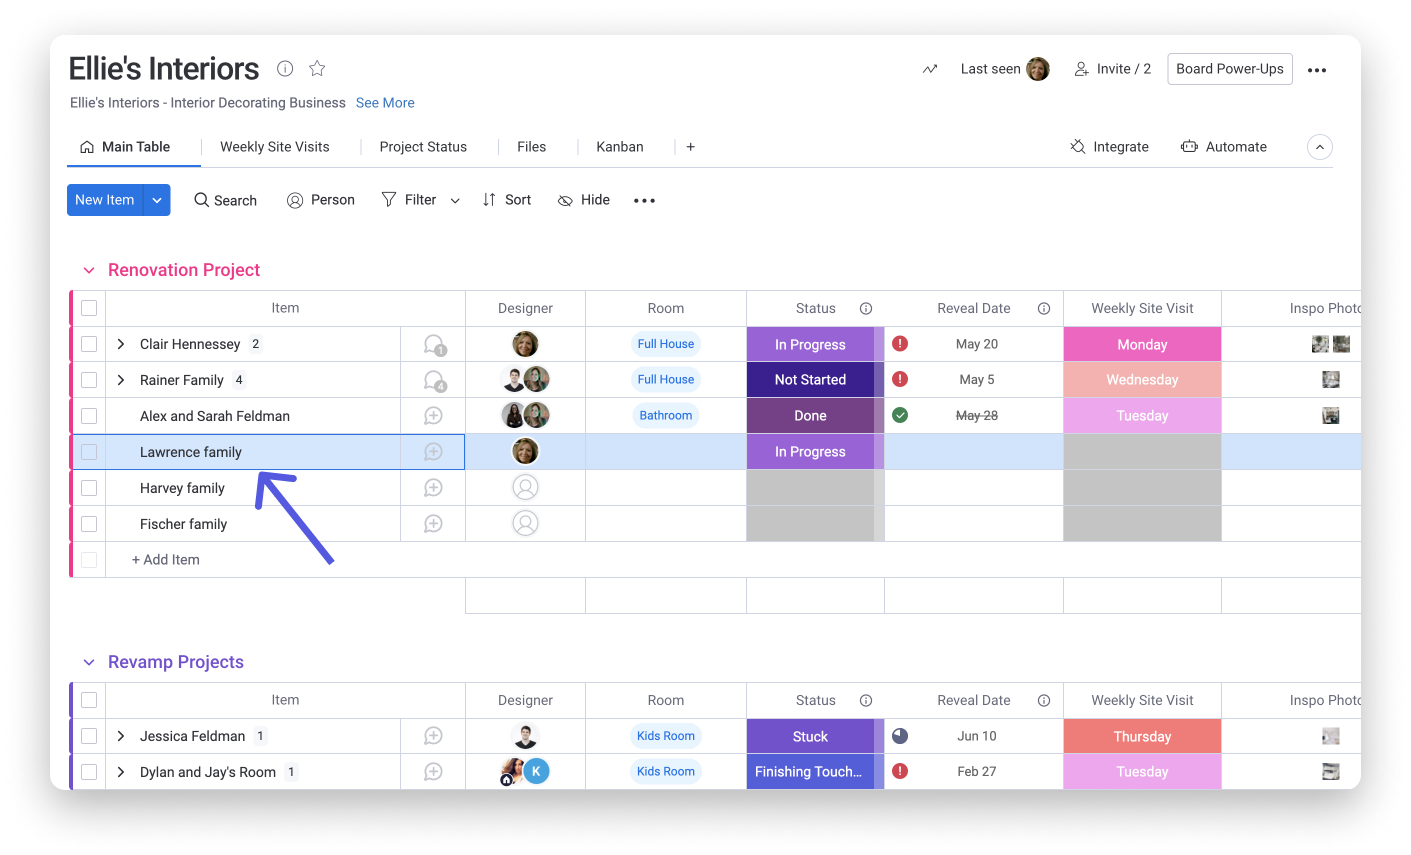Collapse the Renovation Project group

89,270
